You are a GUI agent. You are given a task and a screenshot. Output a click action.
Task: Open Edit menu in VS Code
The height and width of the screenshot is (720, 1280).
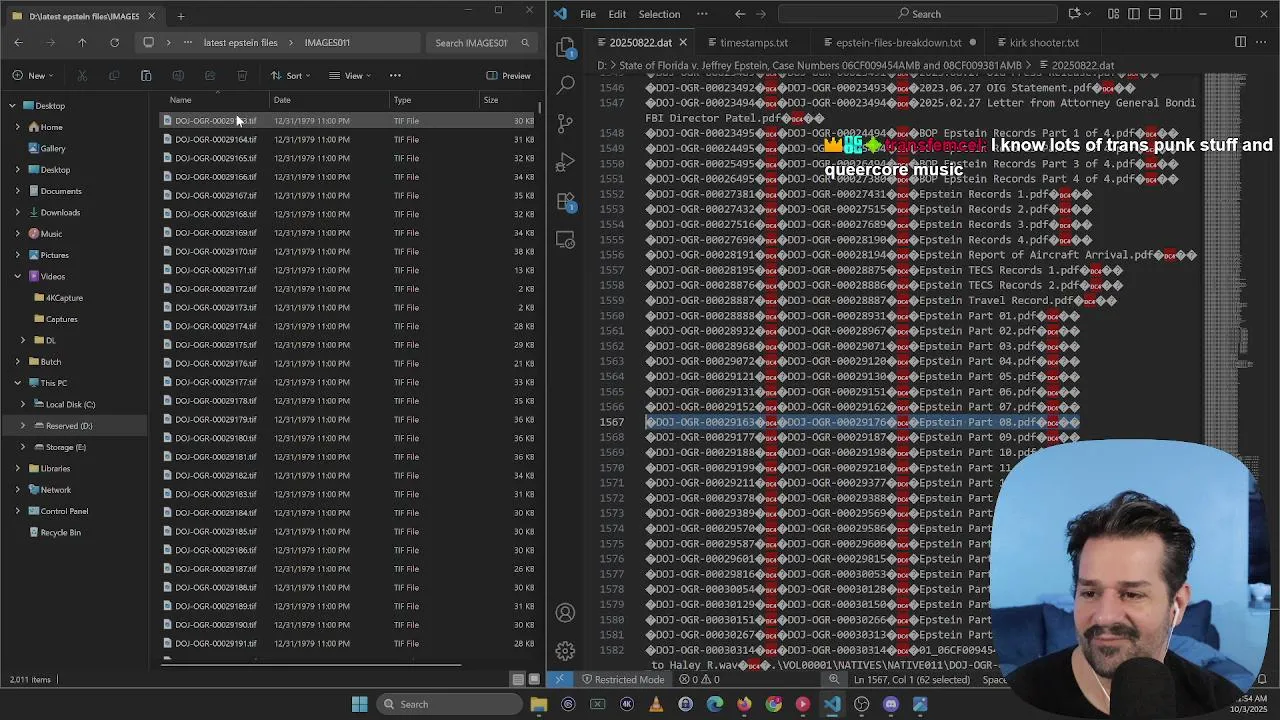[x=617, y=14]
